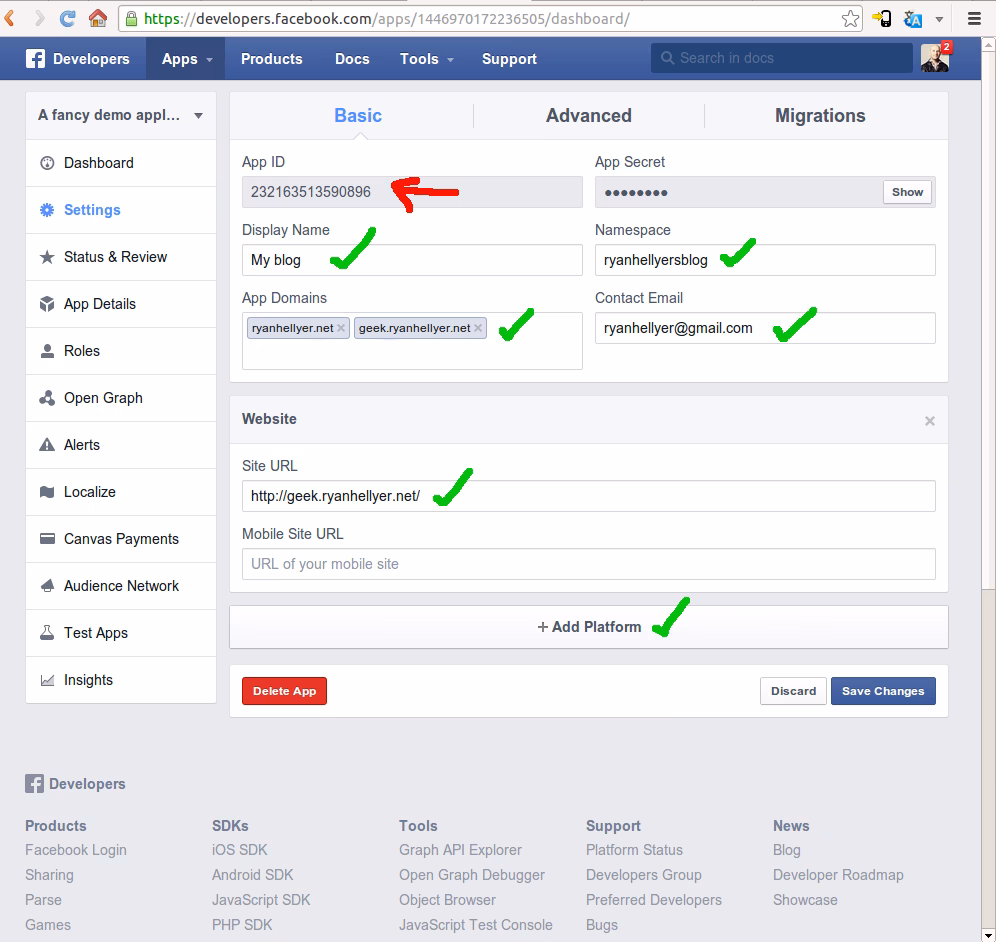Remove the geek.ryanhellyer.net domain tag
Screen dimensions: 996x942
pos(478,328)
